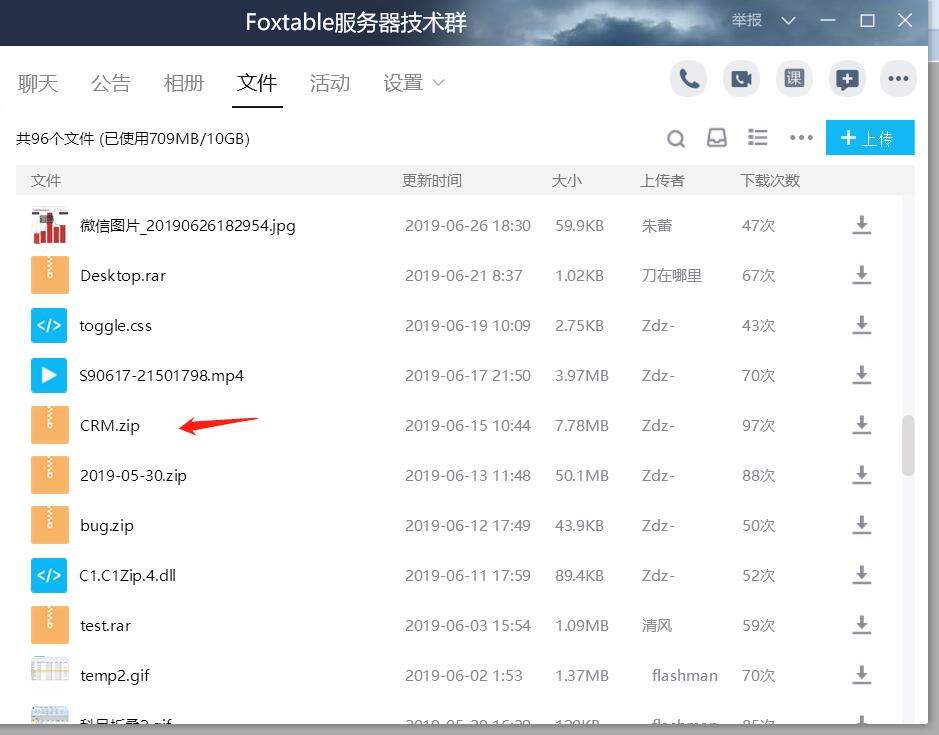The image size is (939, 735).
Task: Switch to the 聊天 chat tab
Action: 38,83
